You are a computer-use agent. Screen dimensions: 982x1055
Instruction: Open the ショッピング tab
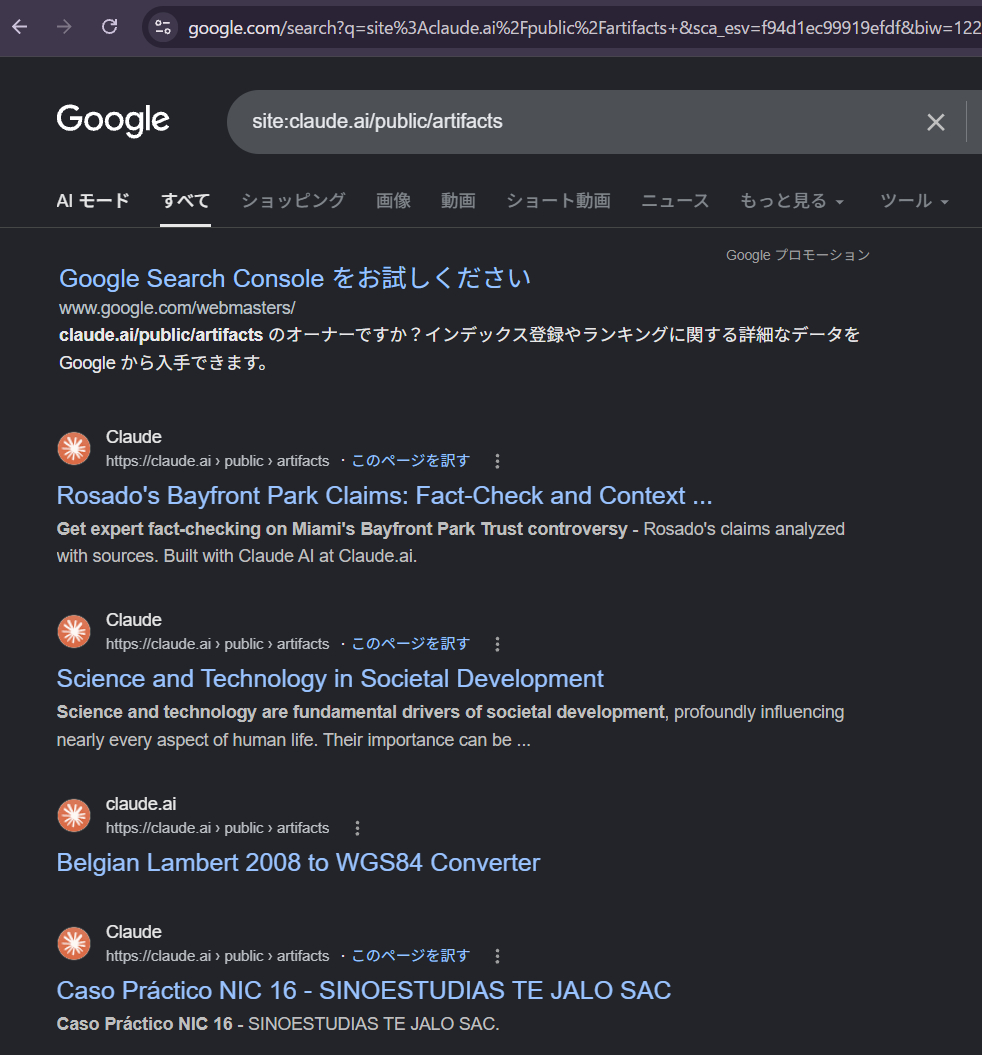tap(293, 201)
